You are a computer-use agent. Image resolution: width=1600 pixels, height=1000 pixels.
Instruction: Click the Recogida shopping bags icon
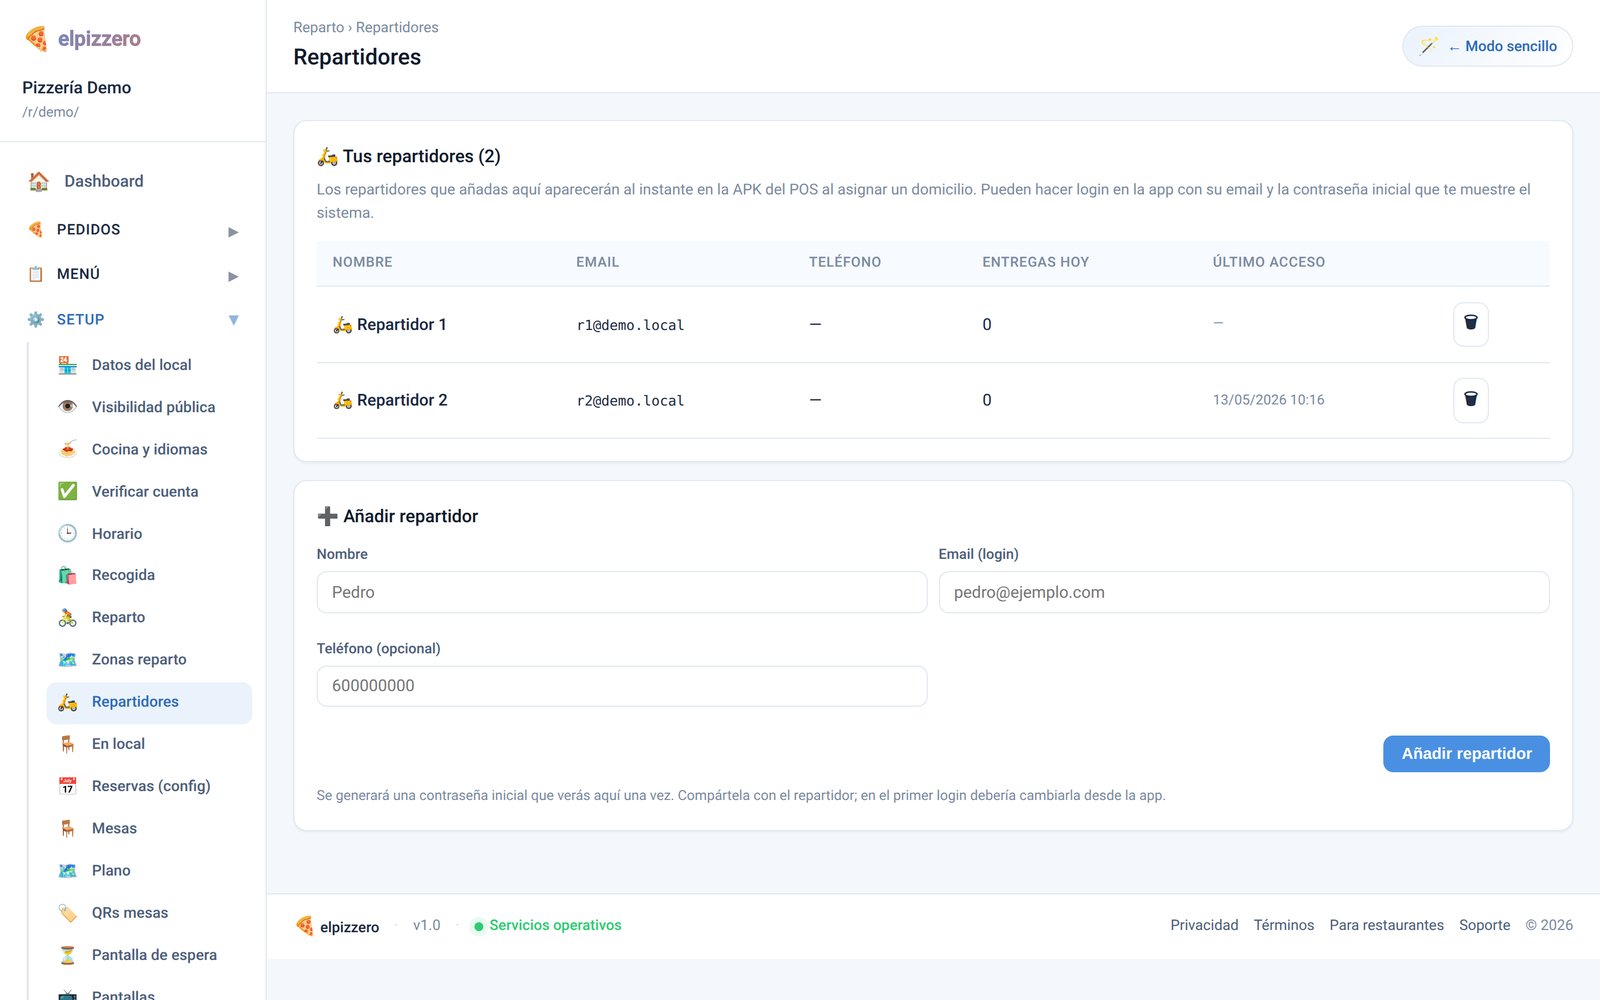tap(67, 575)
